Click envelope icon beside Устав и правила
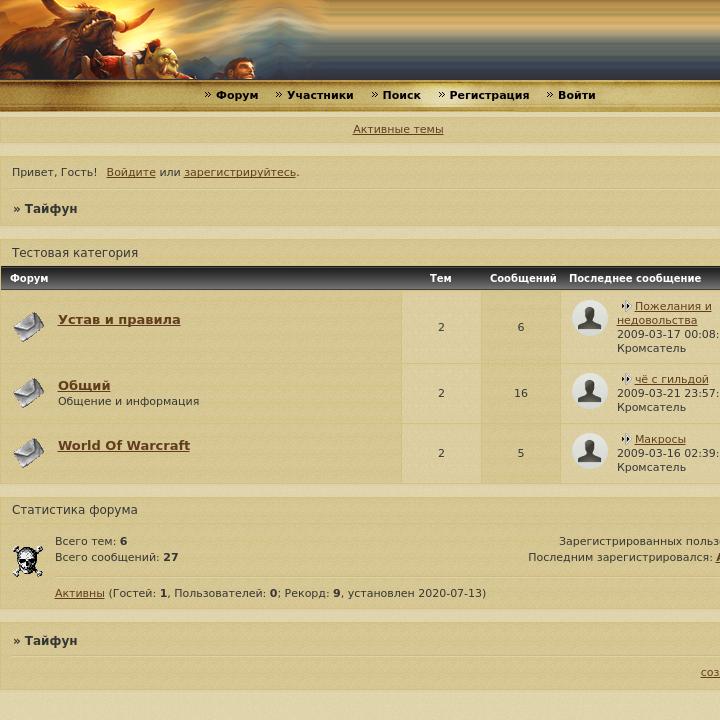720x720 pixels. (x=28, y=326)
